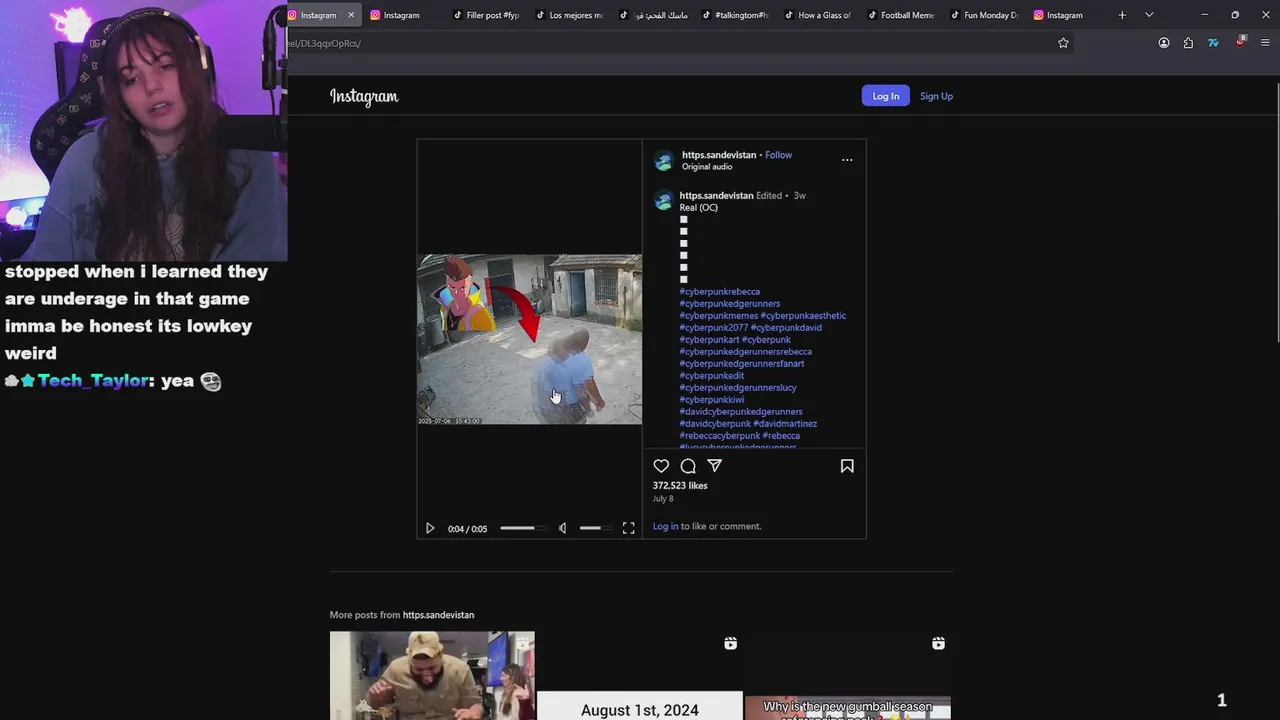
Task: Switch to the 'How a Glass of' tab
Action: pyautogui.click(x=817, y=15)
